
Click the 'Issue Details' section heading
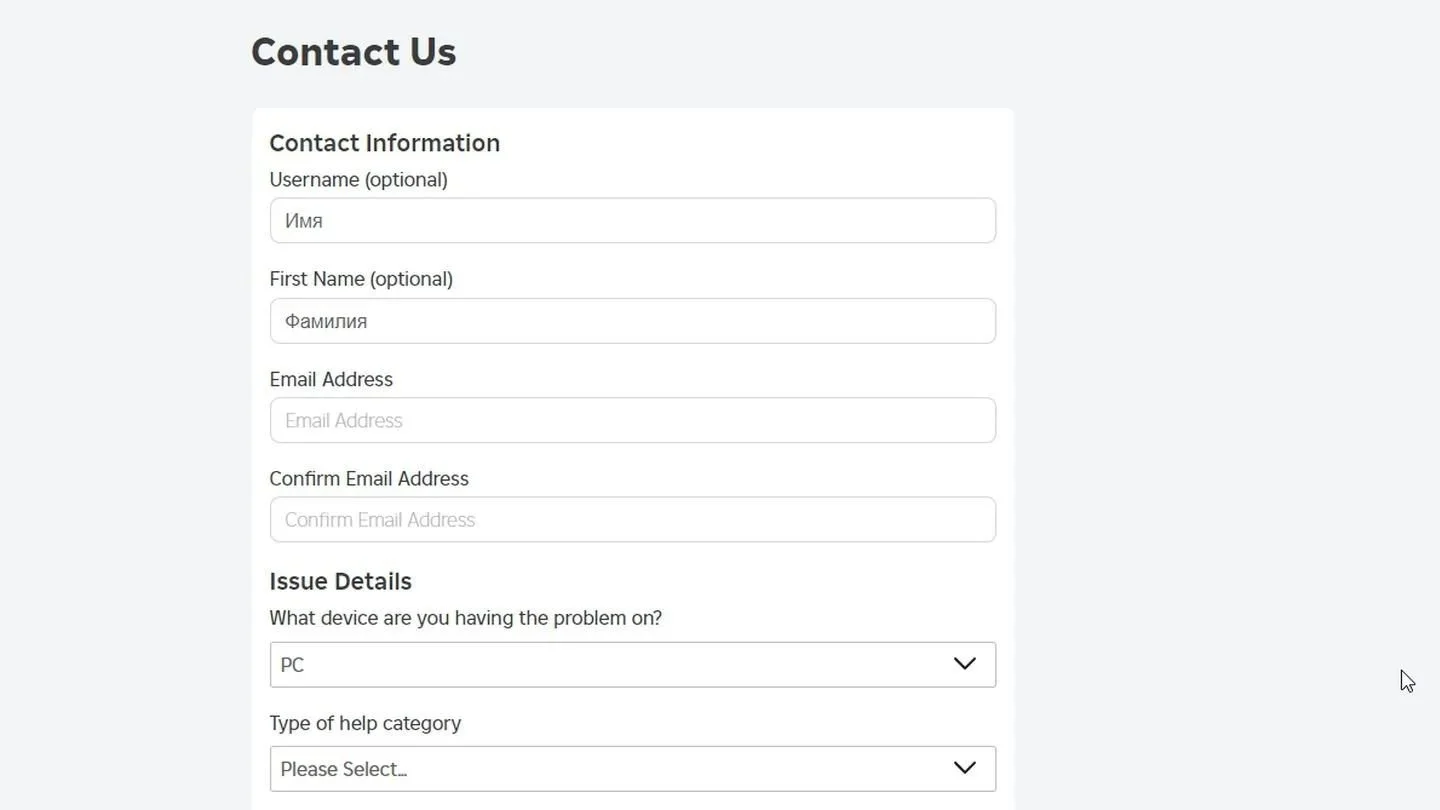pos(340,581)
